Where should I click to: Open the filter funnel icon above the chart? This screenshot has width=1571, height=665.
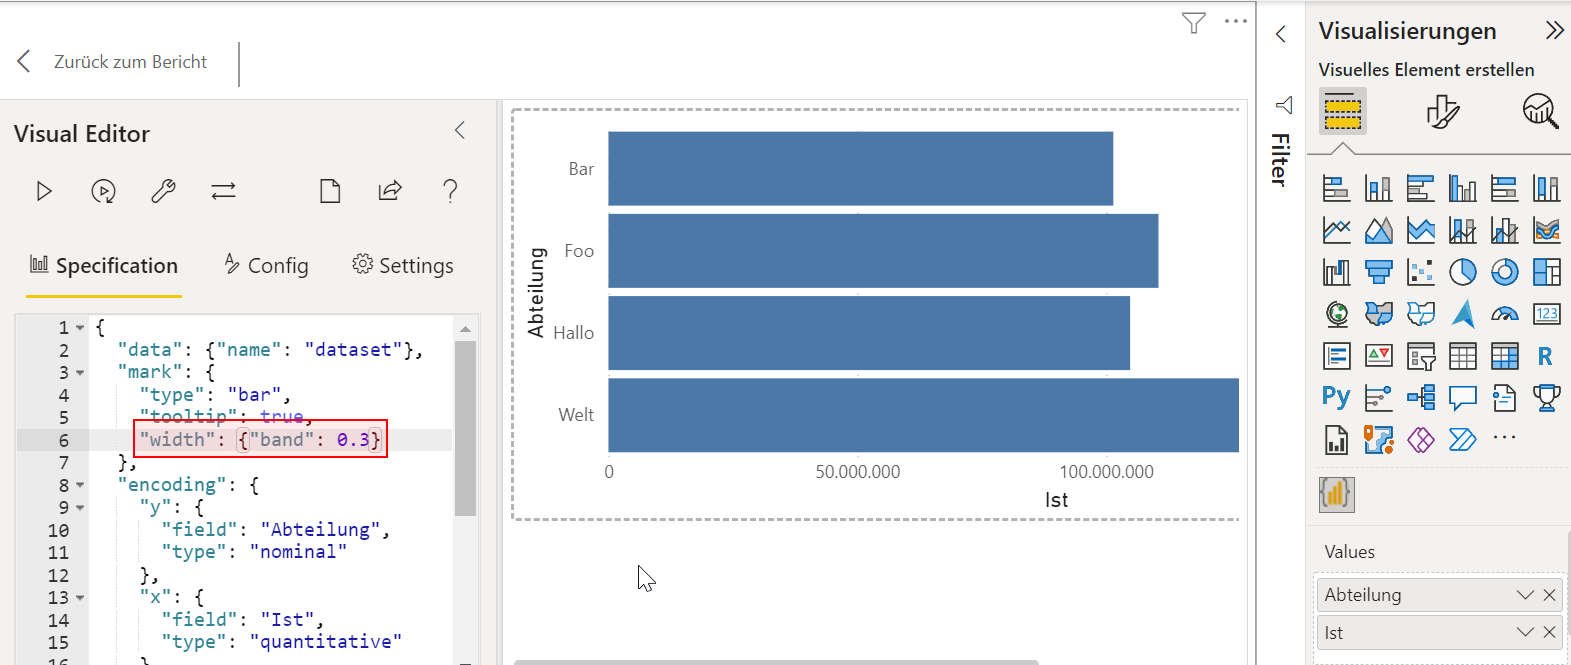click(1193, 22)
